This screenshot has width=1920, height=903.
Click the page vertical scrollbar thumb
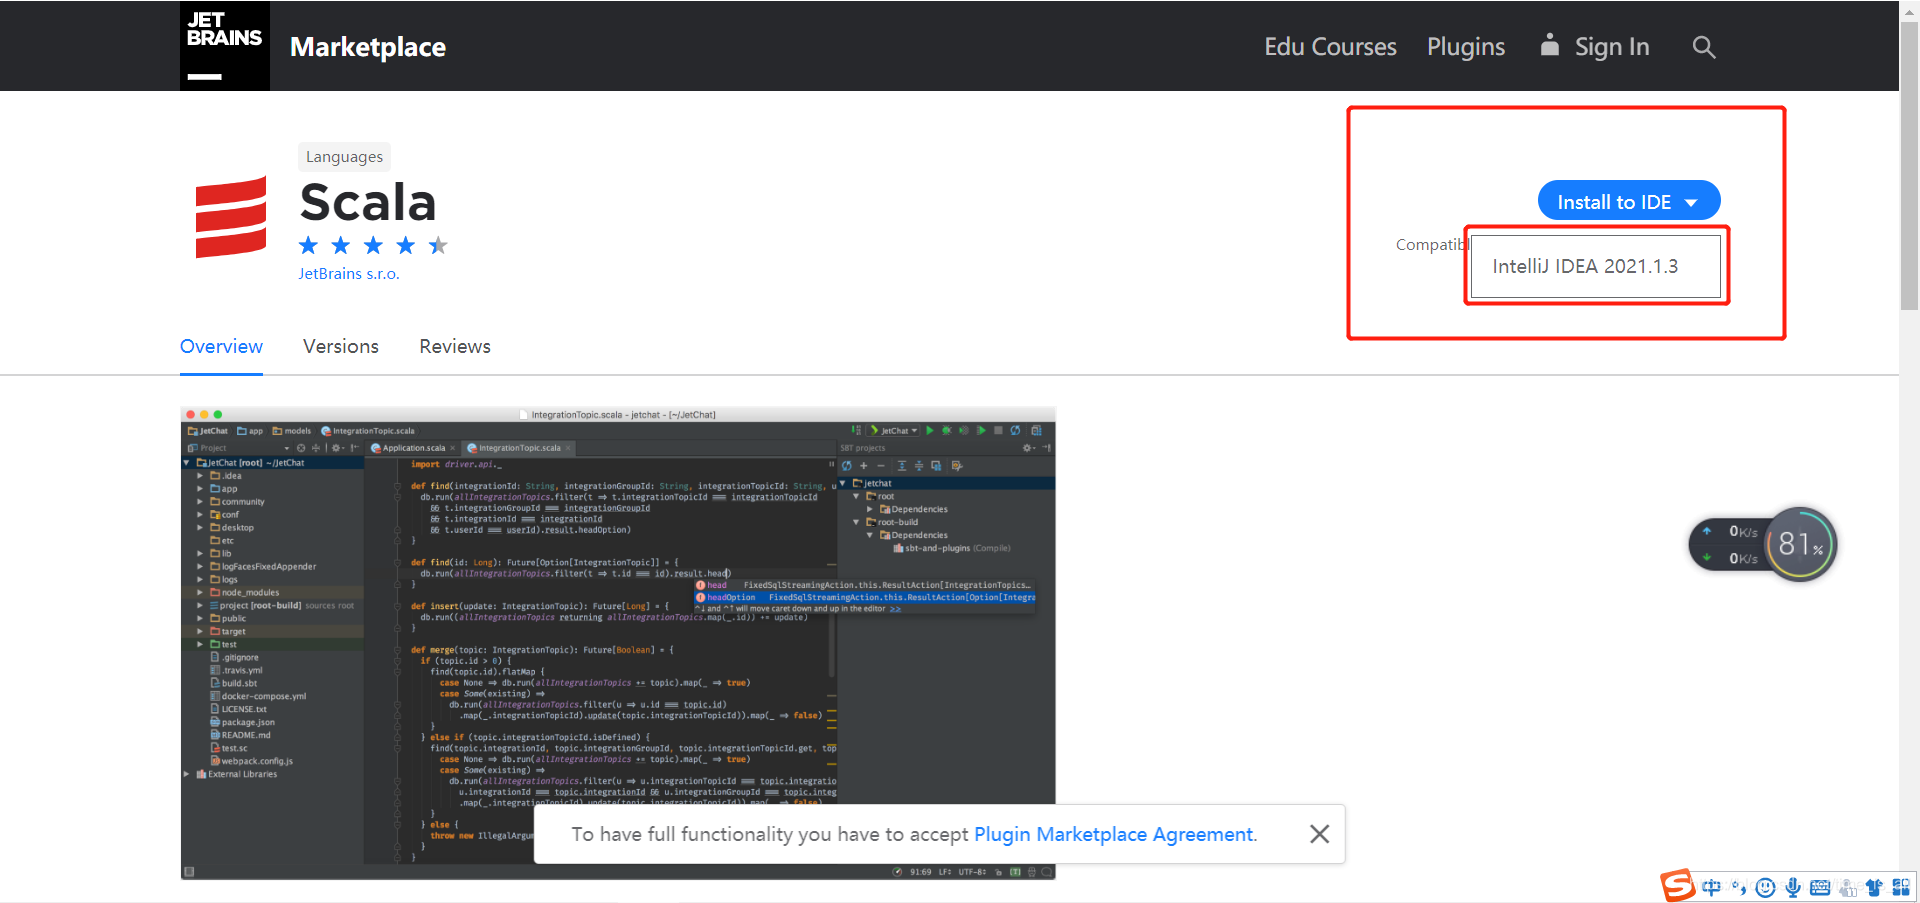point(1909,165)
